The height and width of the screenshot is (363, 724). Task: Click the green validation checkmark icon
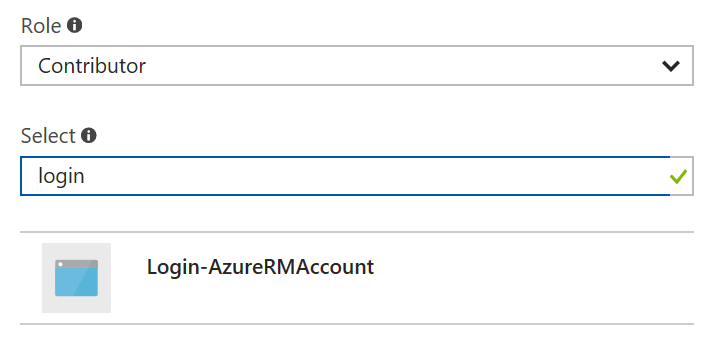tap(678, 176)
